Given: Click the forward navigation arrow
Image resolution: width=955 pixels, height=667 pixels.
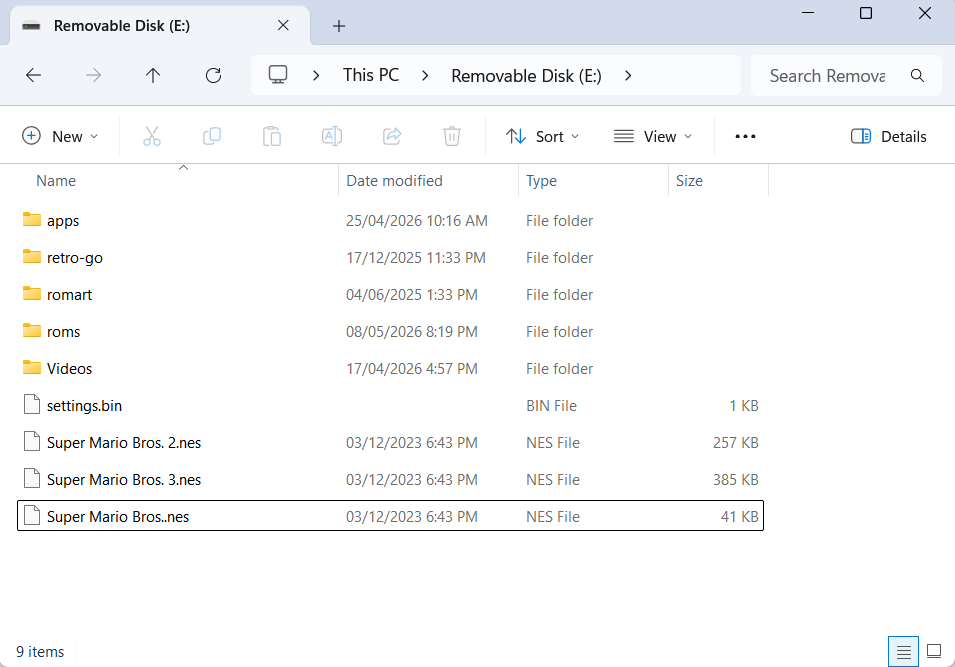Looking at the screenshot, I should click(x=93, y=76).
